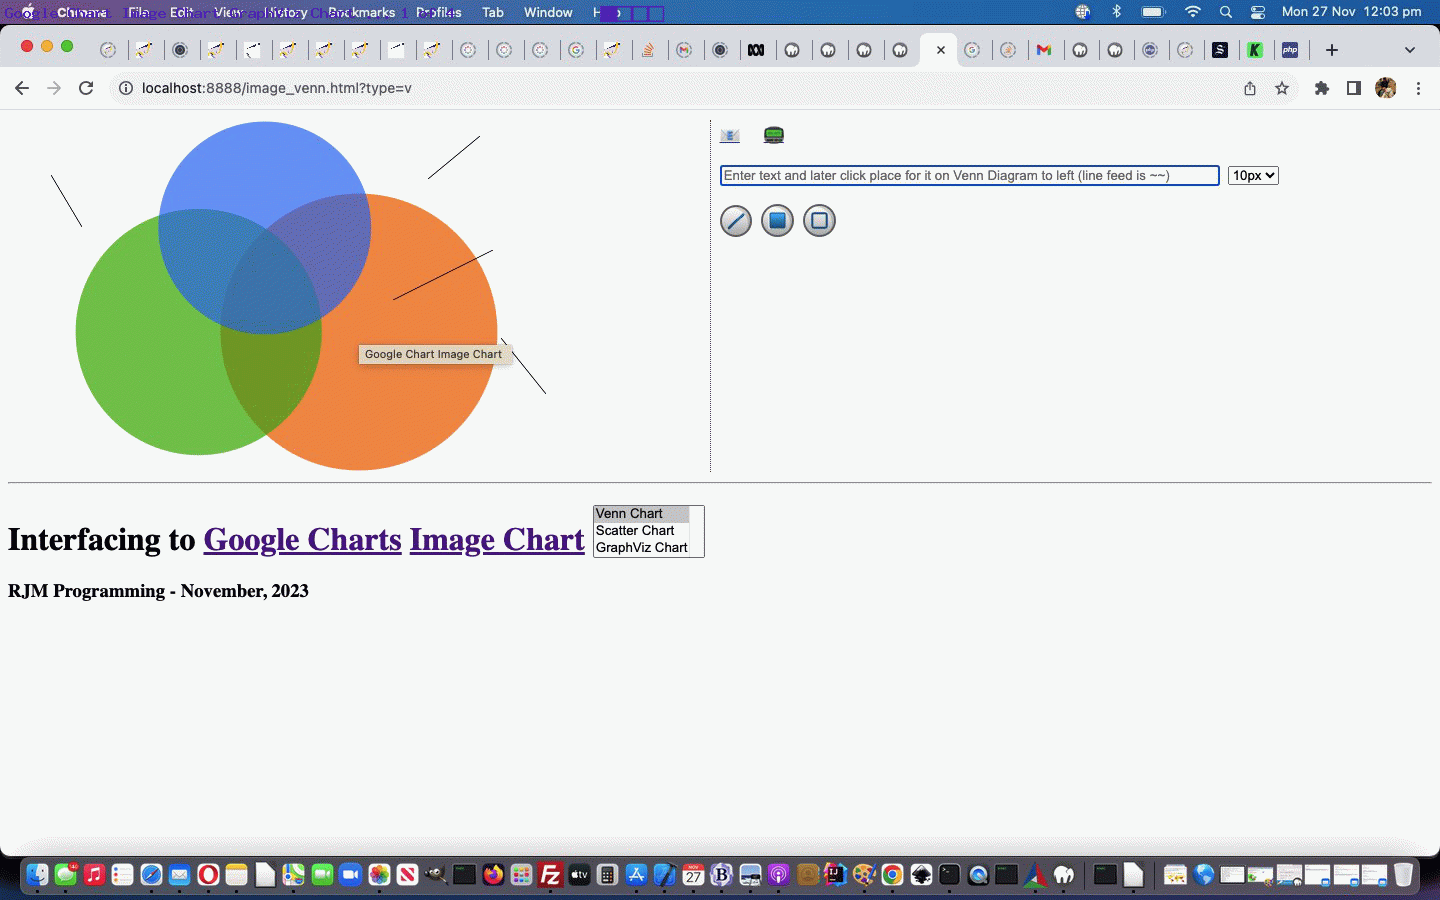Image resolution: width=1440 pixels, height=900 pixels.
Task: Open the Bluetooth status menu
Action: pyautogui.click(x=1117, y=12)
